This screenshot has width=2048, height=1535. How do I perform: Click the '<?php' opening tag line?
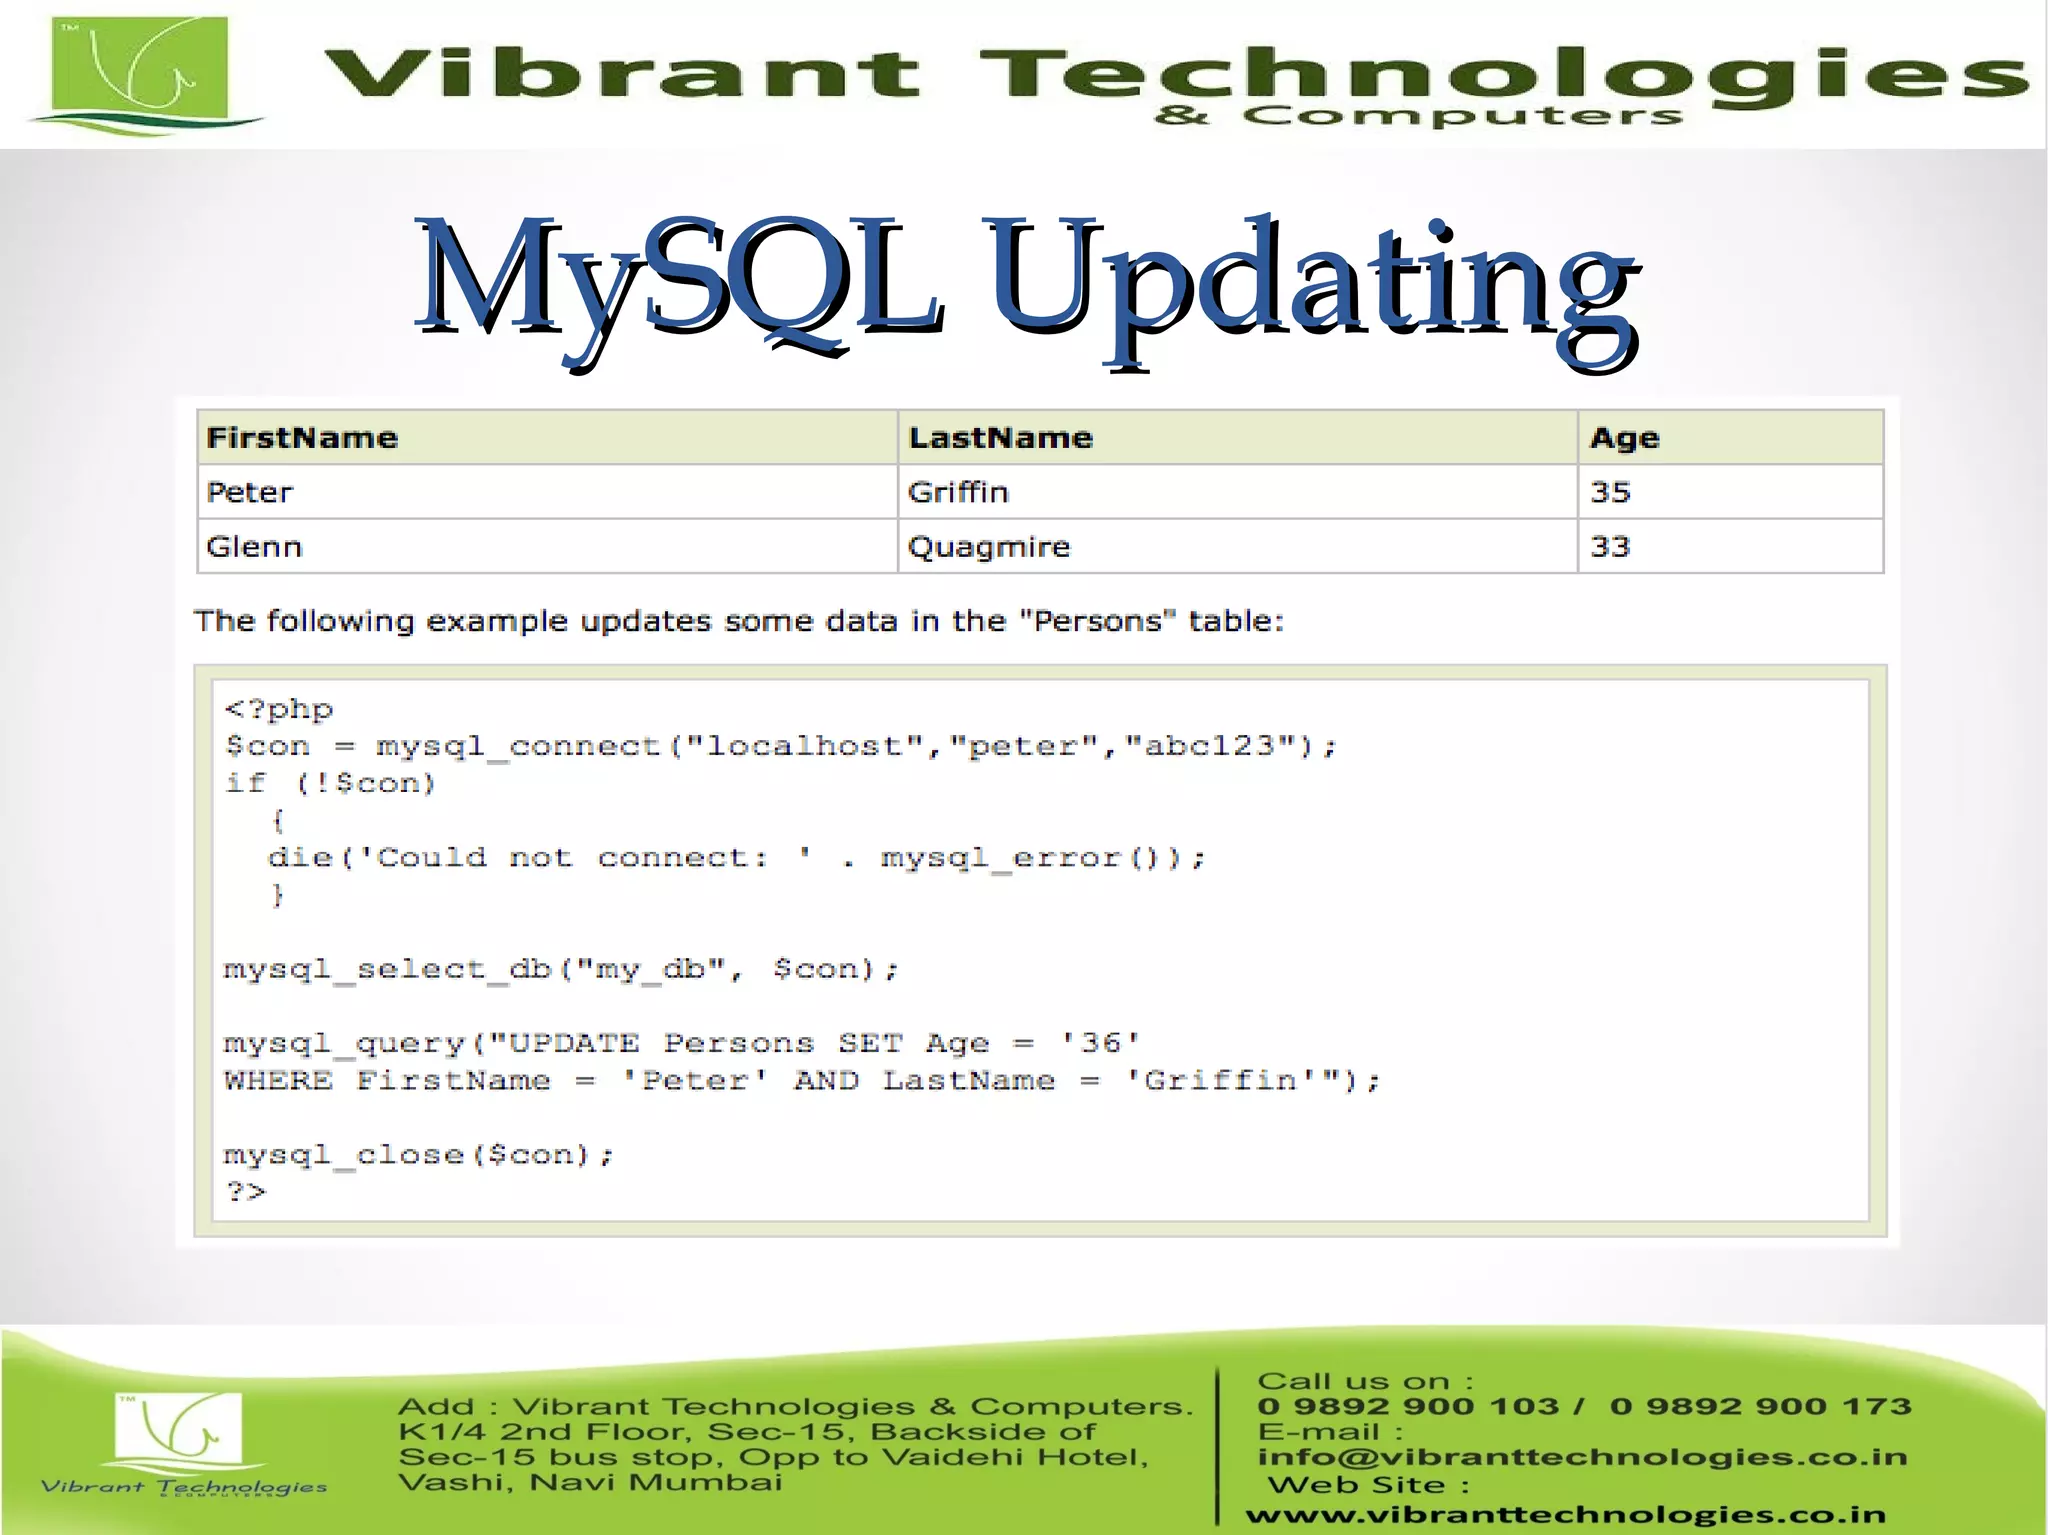point(279,709)
